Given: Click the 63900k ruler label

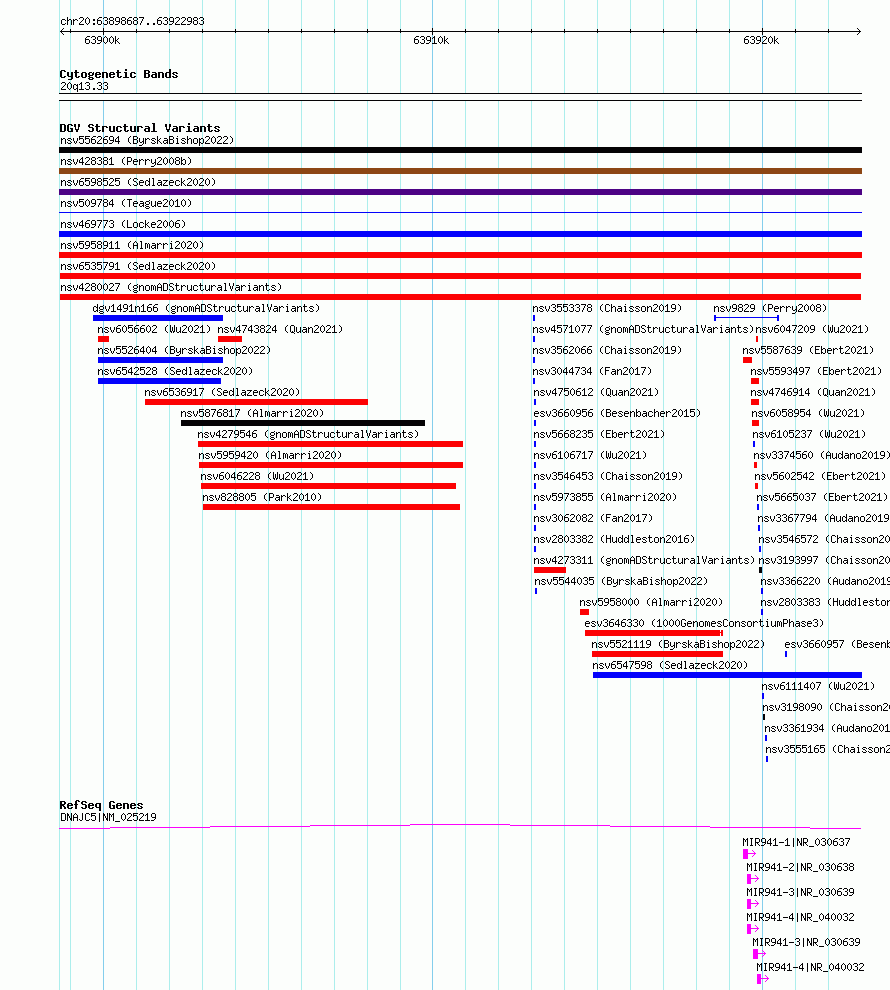Looking at the screenshot, I should click(x=102, y=40).
